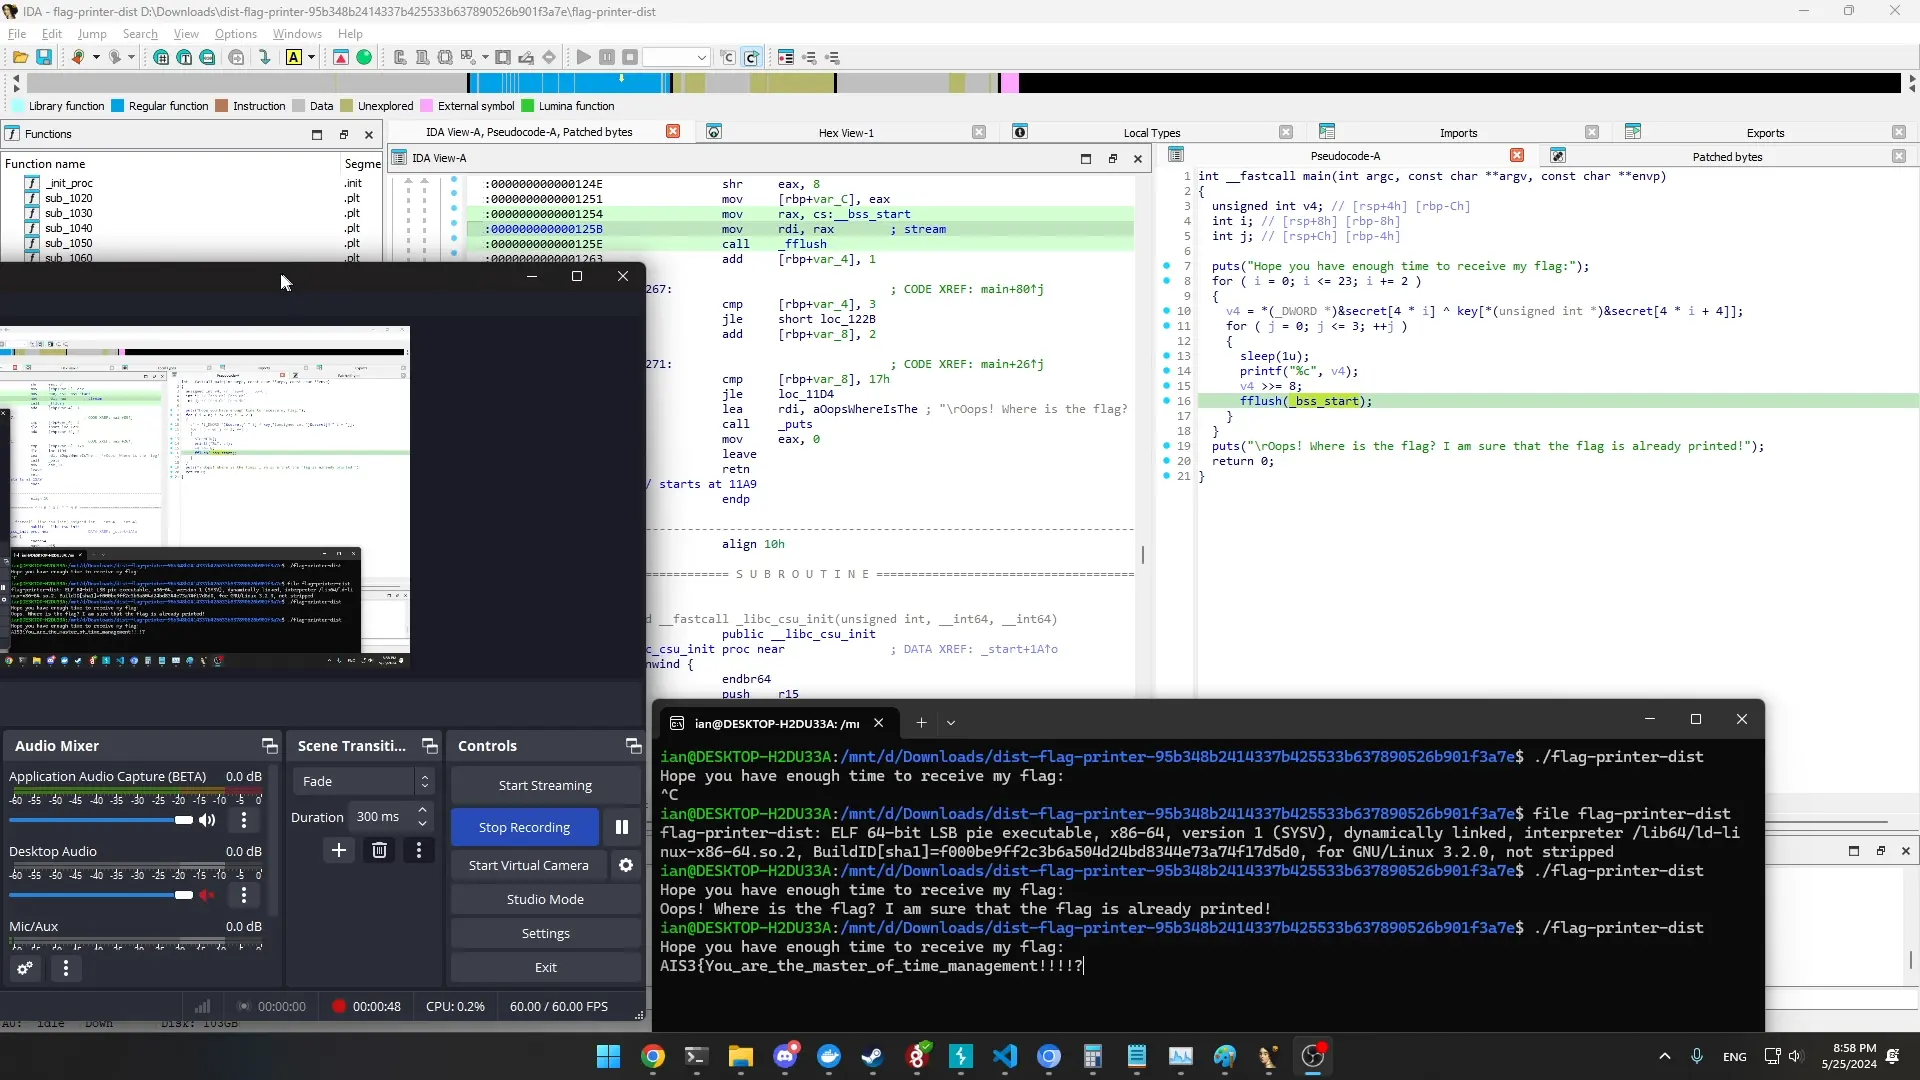Click the Save database icon in IDA toolbar
The image size is (1920, 1080).
click(x=44, y=57)
